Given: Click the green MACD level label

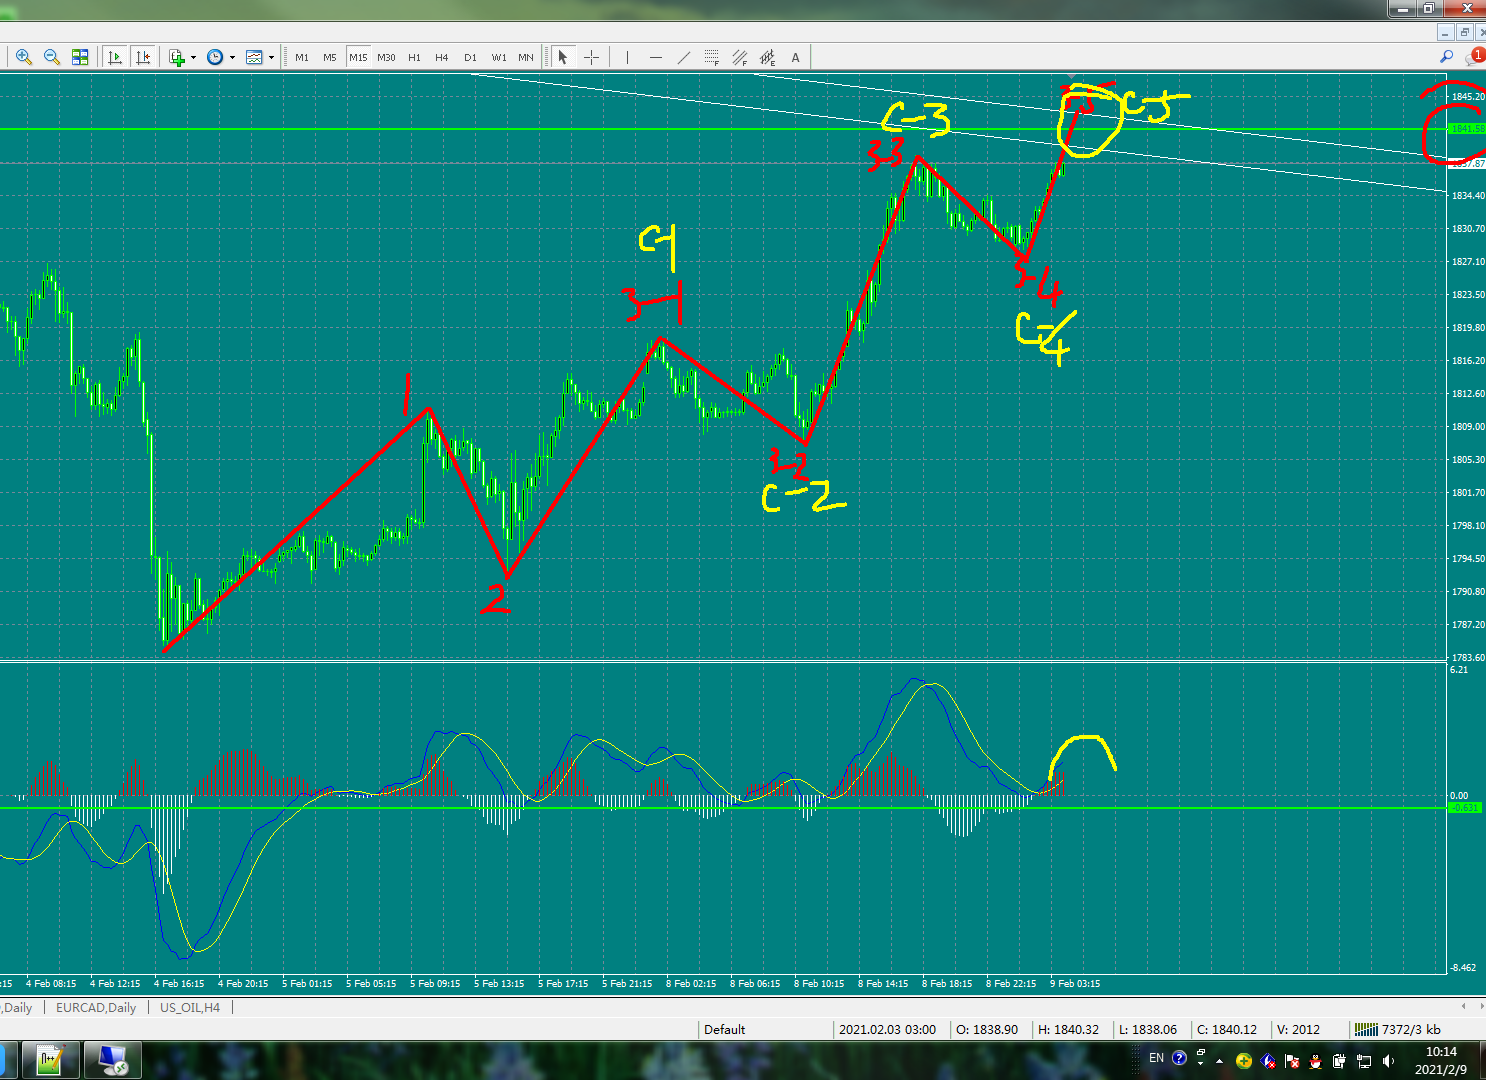Looking at the screenshot, I should tap(1464, 807).
